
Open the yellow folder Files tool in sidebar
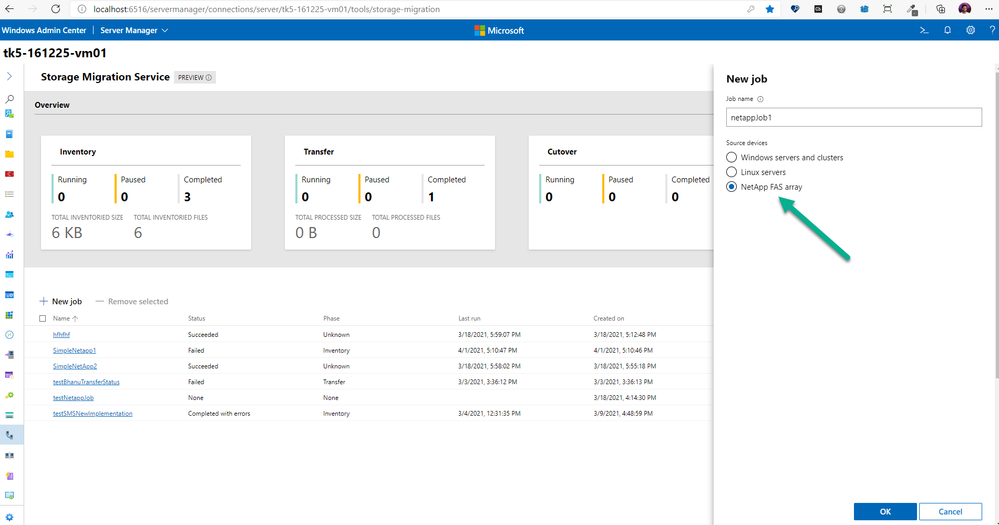[10, 154]
